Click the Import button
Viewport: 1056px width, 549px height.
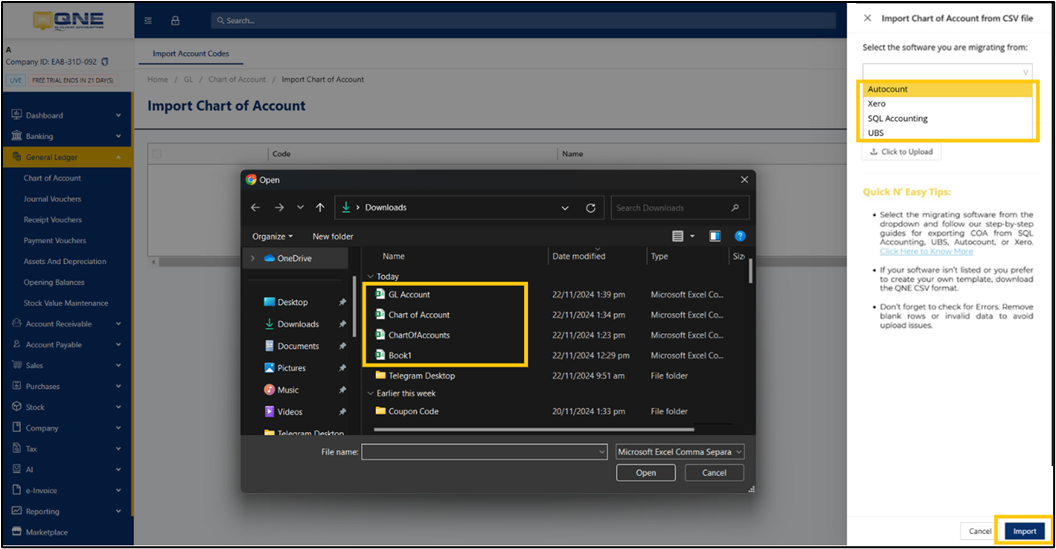(x=1025, y=531)
